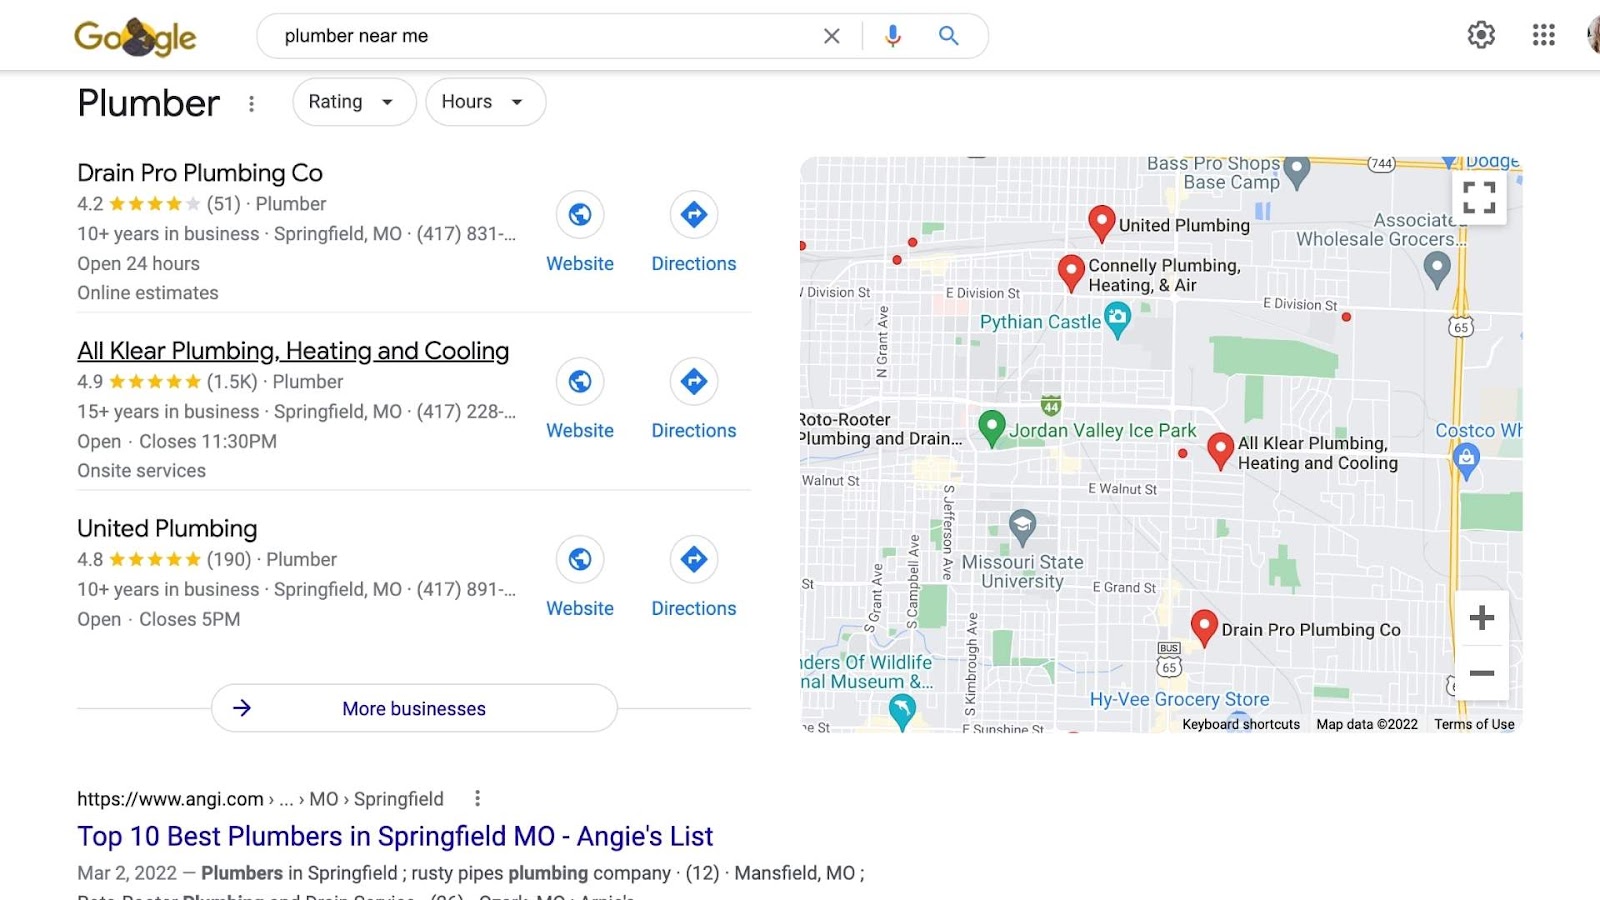Click the magnifying glass search icon

[x=948, y=36]
